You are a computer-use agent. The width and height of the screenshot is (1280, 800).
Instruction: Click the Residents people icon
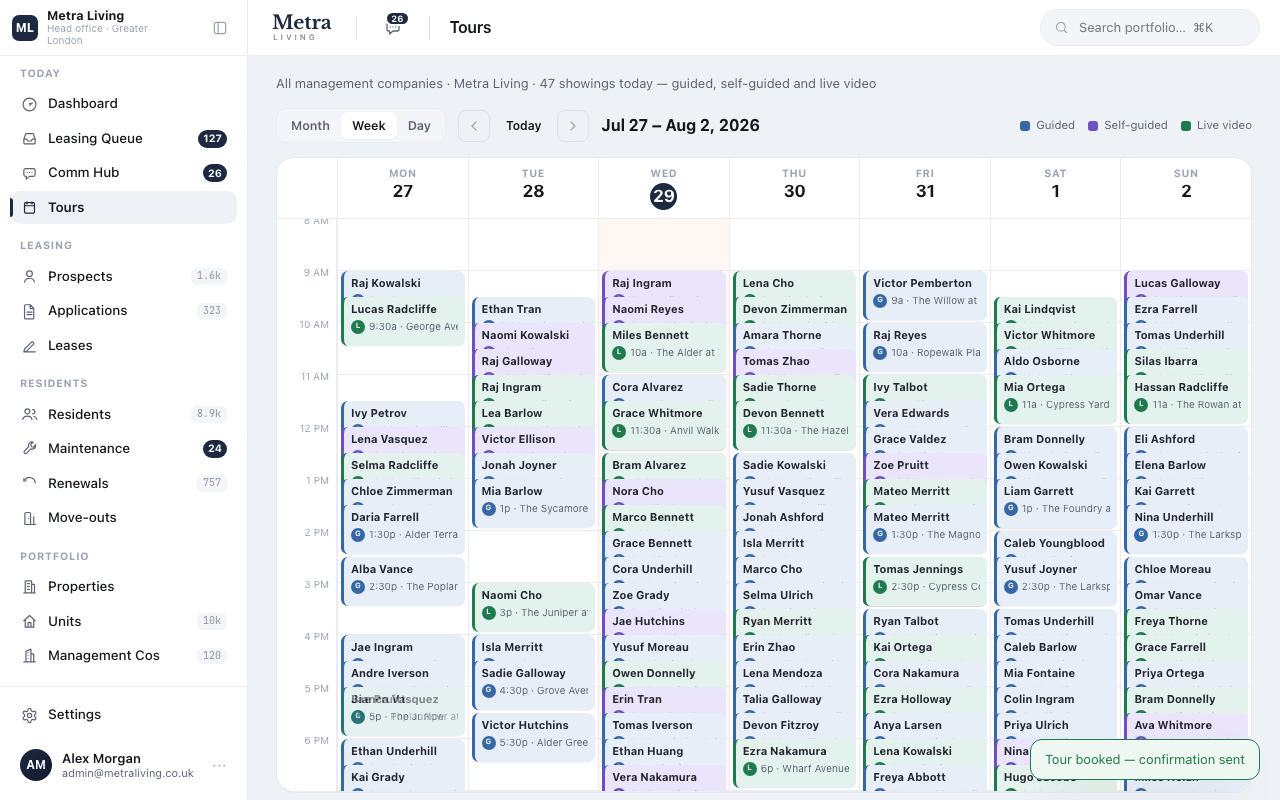[30, 415]
